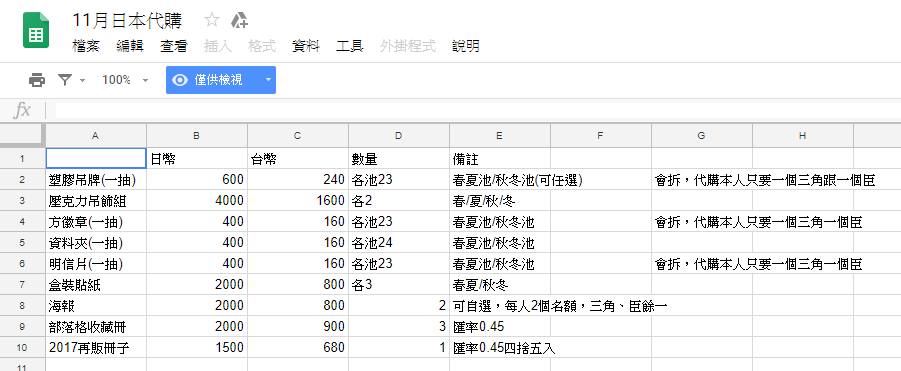Click the 1600 NT dollar cell

coord(298,201)
